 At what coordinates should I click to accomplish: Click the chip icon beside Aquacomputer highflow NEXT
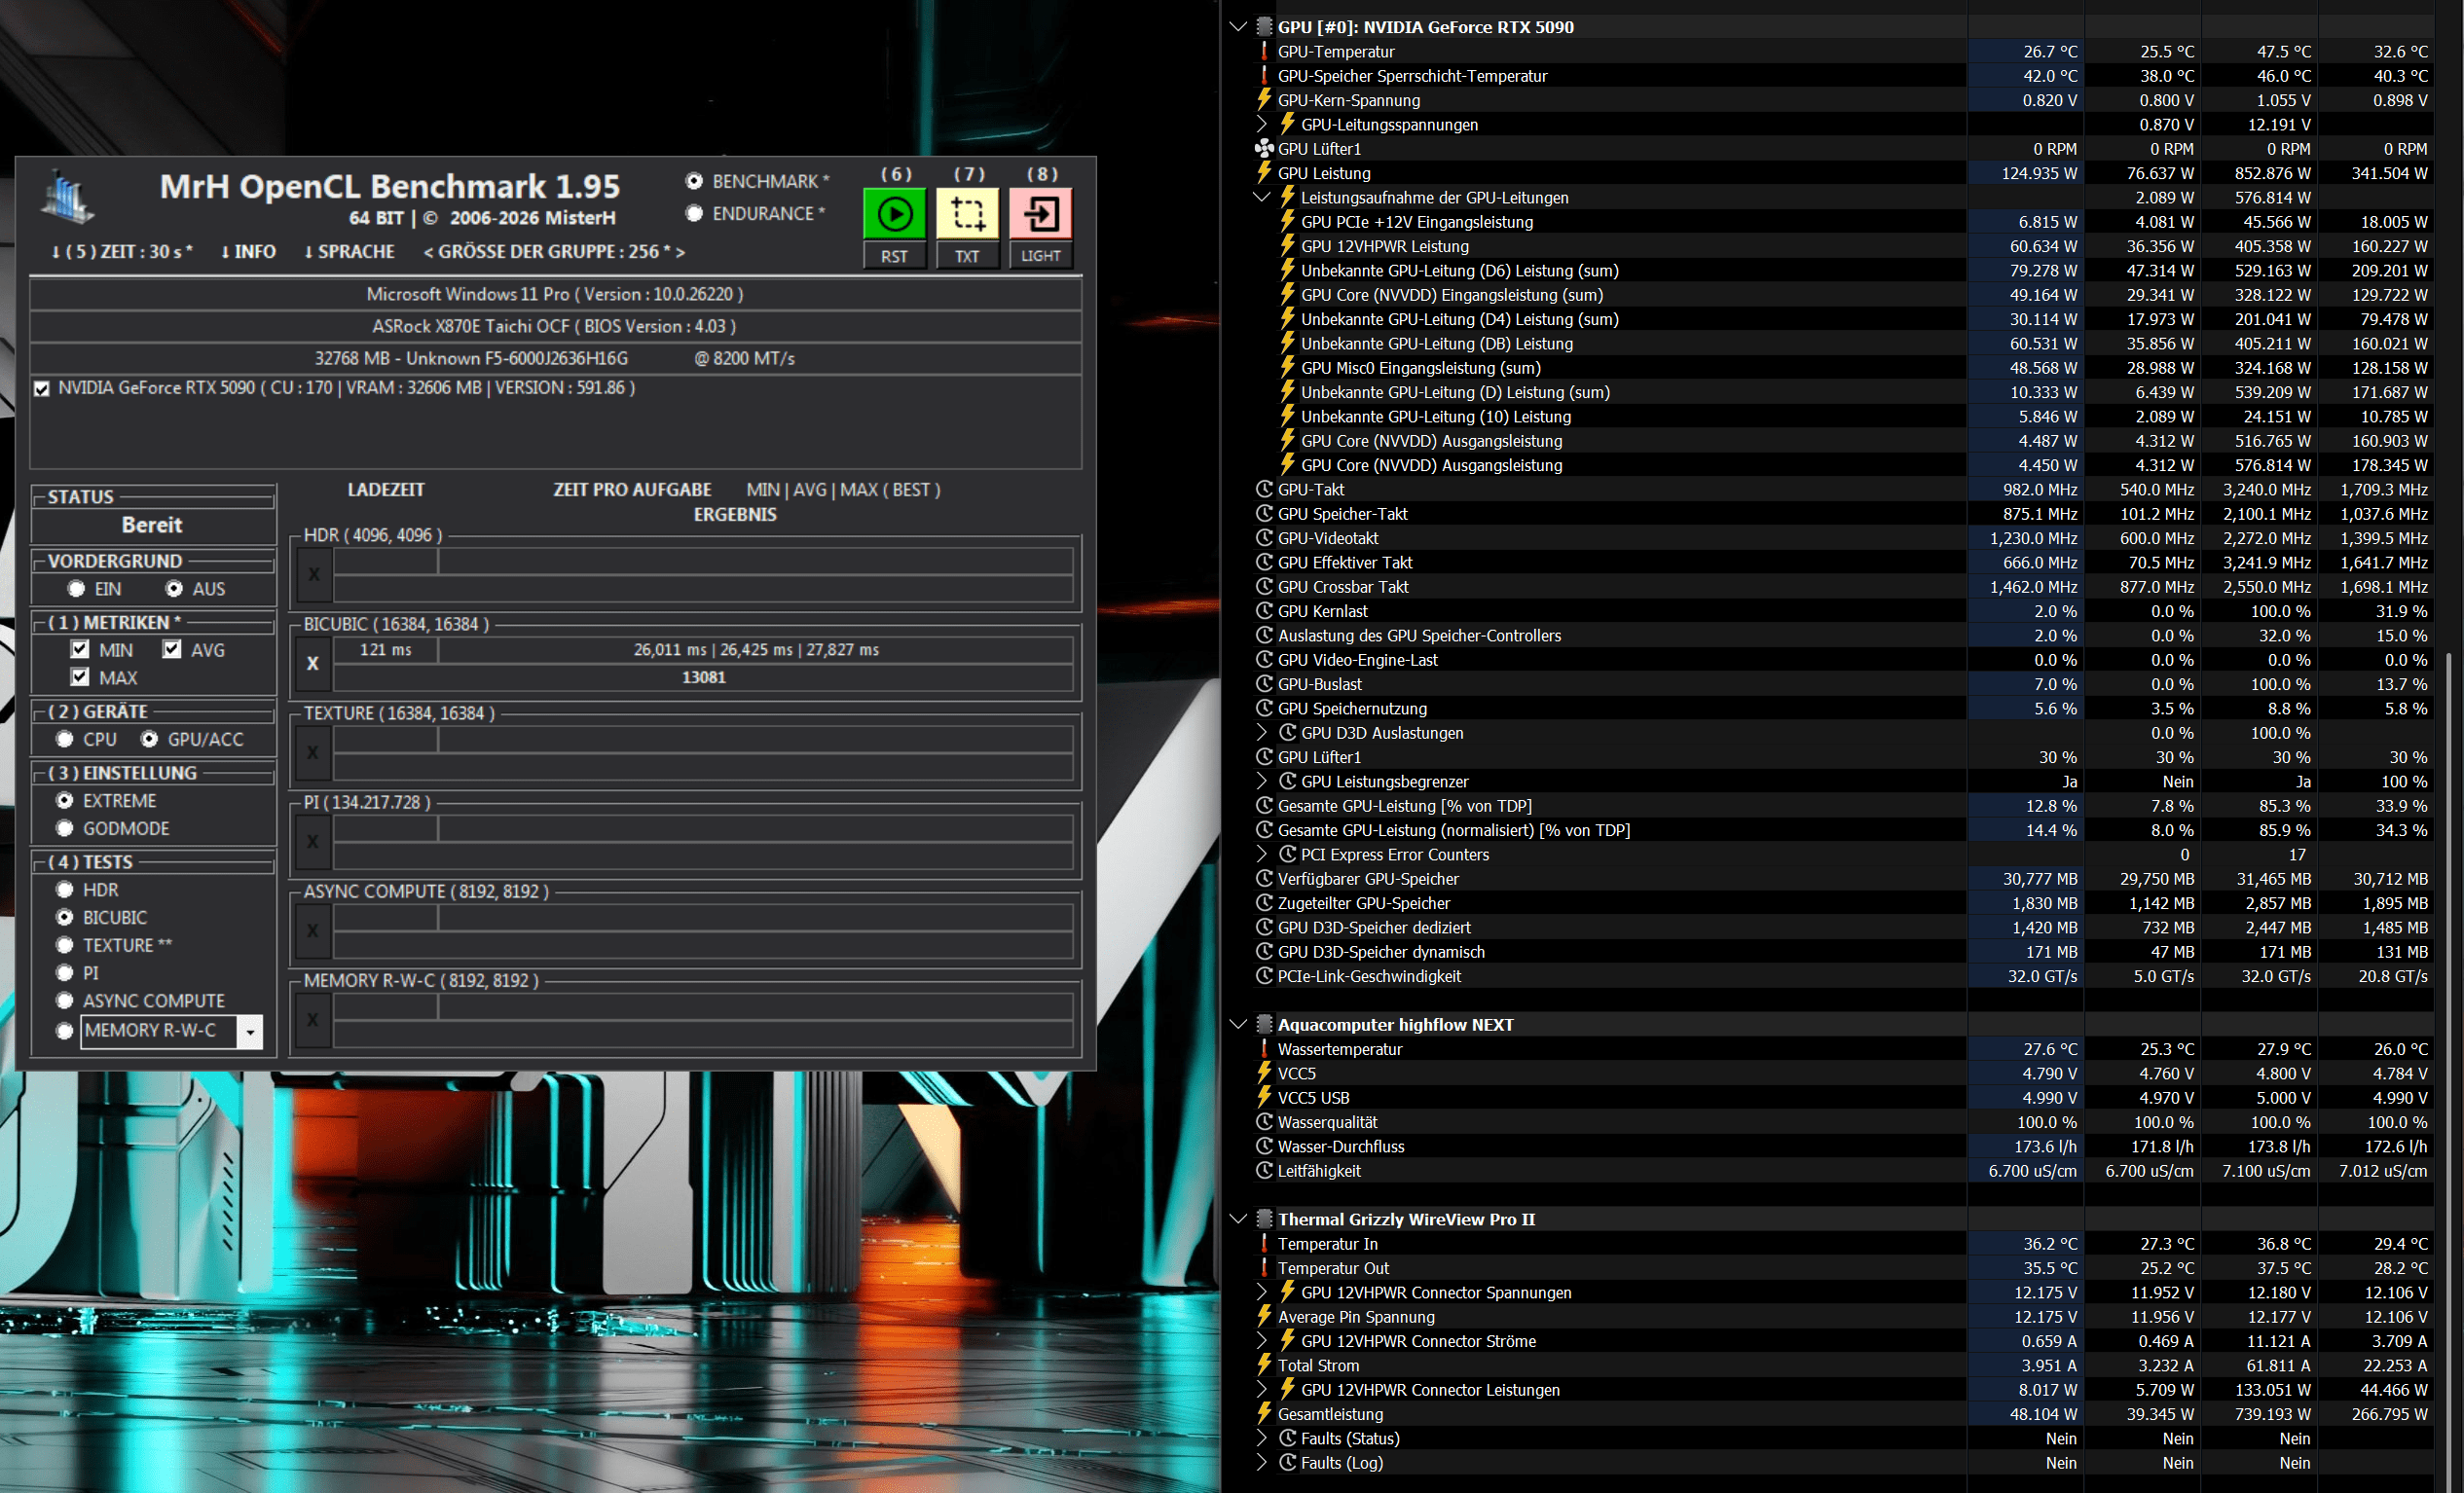tap(1264, 1024)
